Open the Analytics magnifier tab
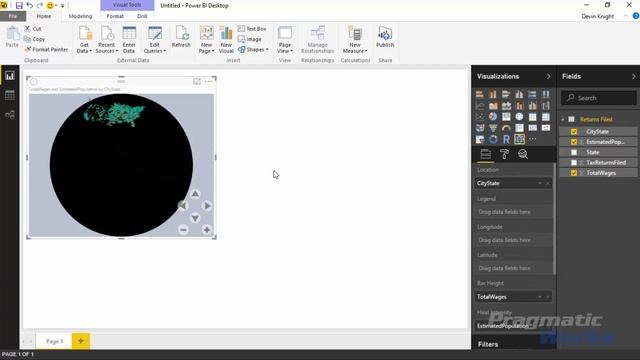The height and width of the screenshot is (360, 640). [523, 154]
